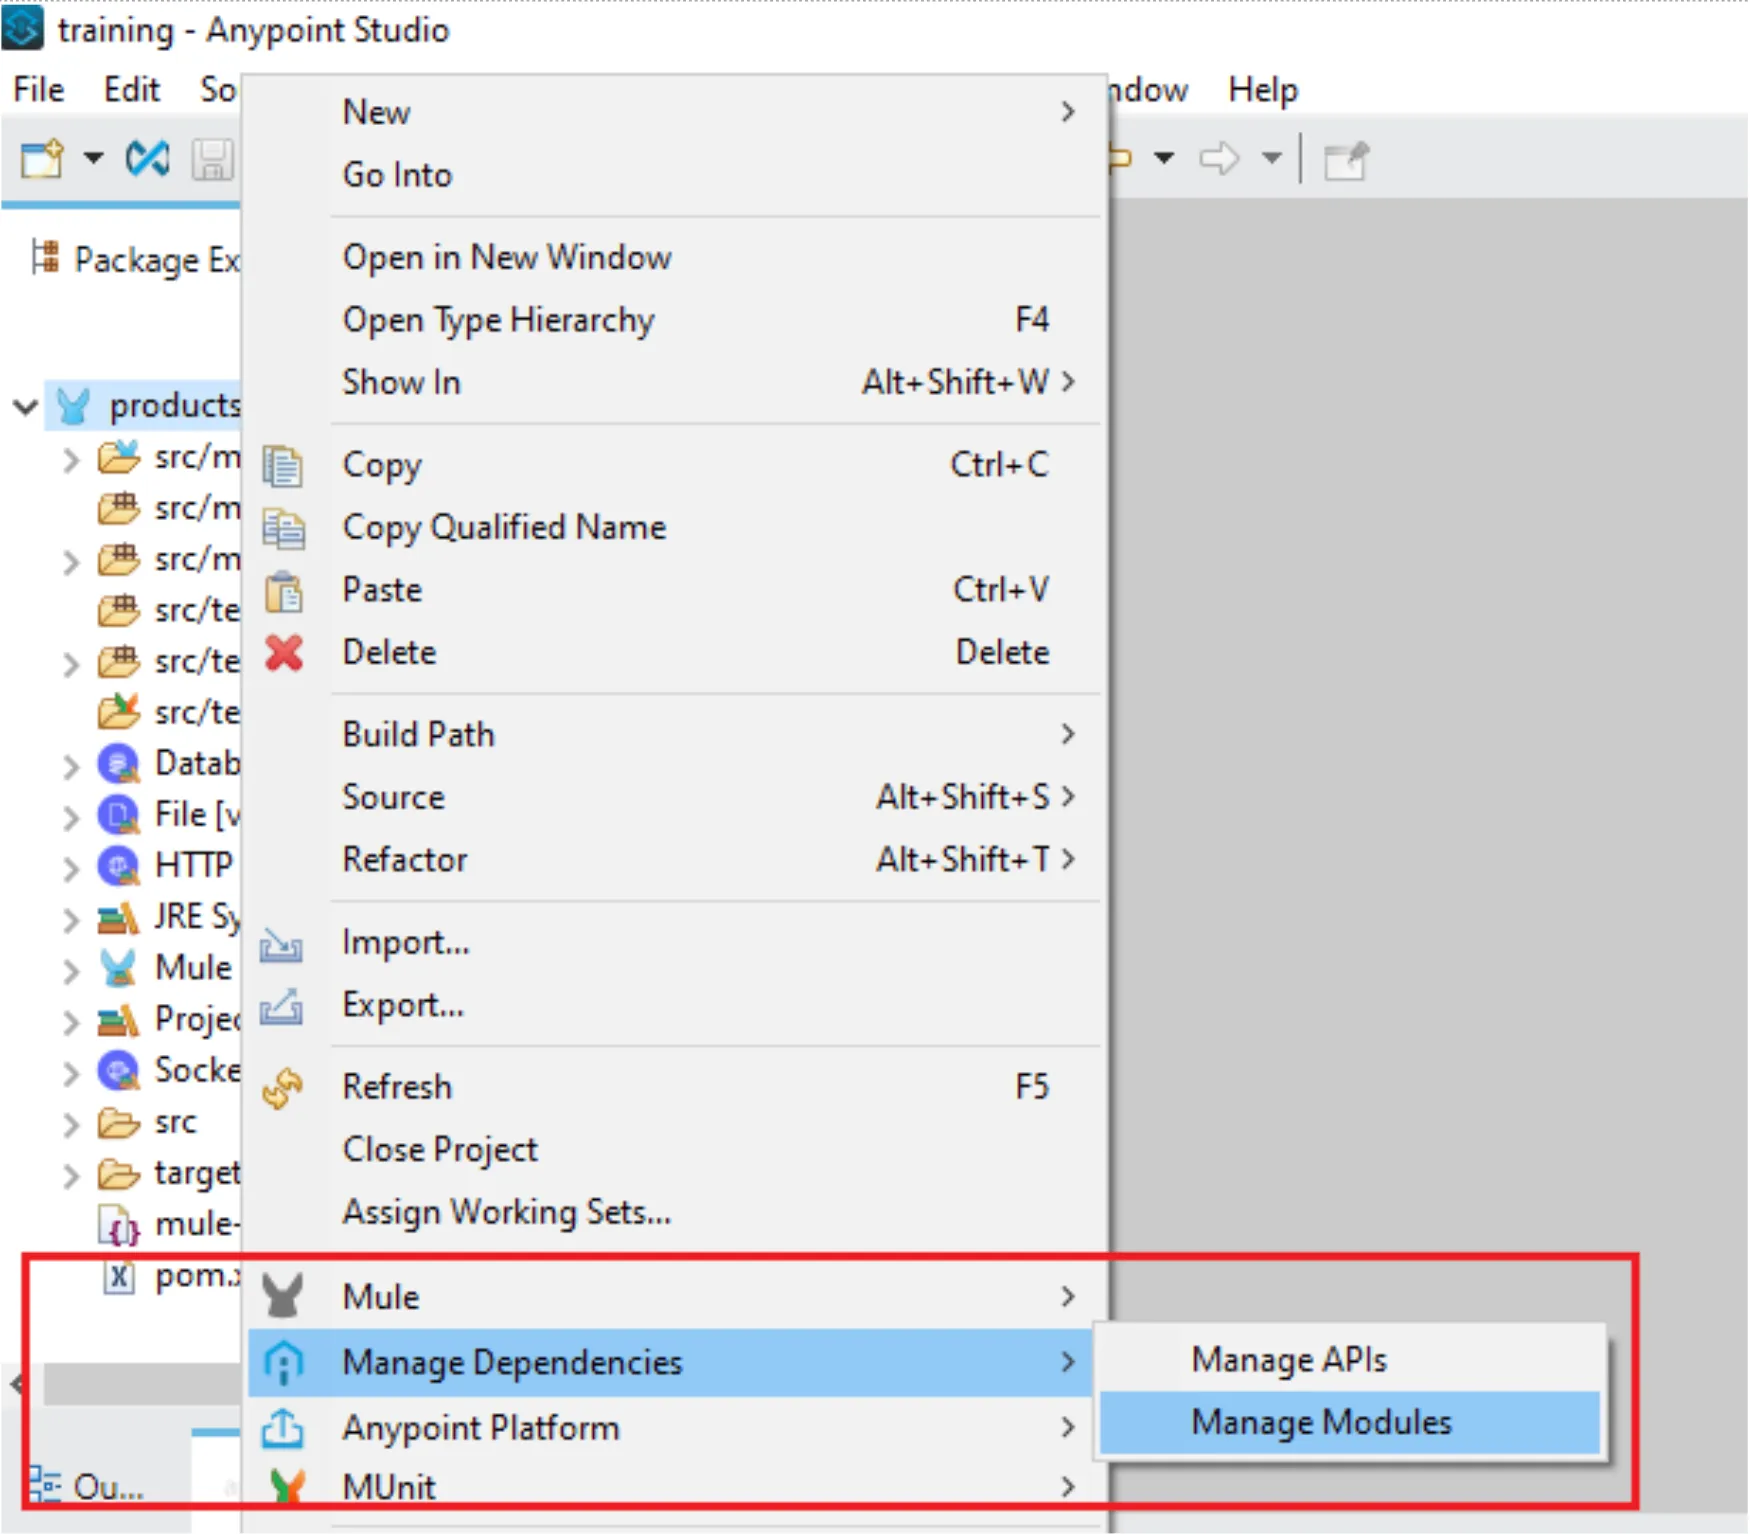The width and height of the screenshot is (1750, 1534).
Task: Expand the HTTP library node
Action: coord(71,868)
